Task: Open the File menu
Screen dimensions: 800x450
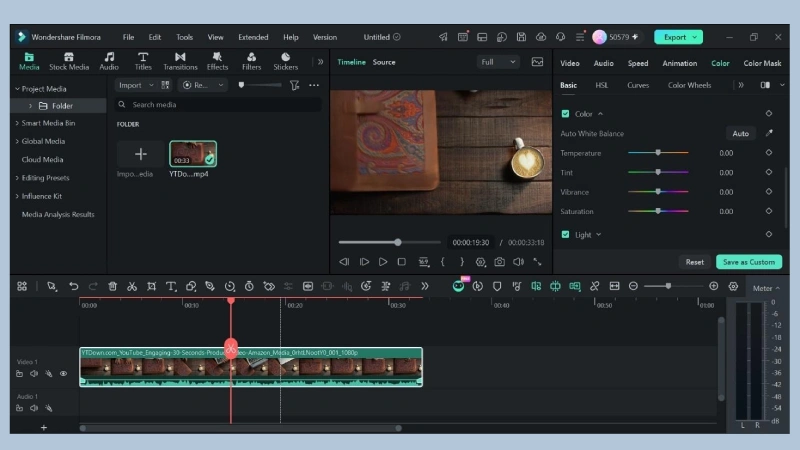Action: (x=128, y=37)
